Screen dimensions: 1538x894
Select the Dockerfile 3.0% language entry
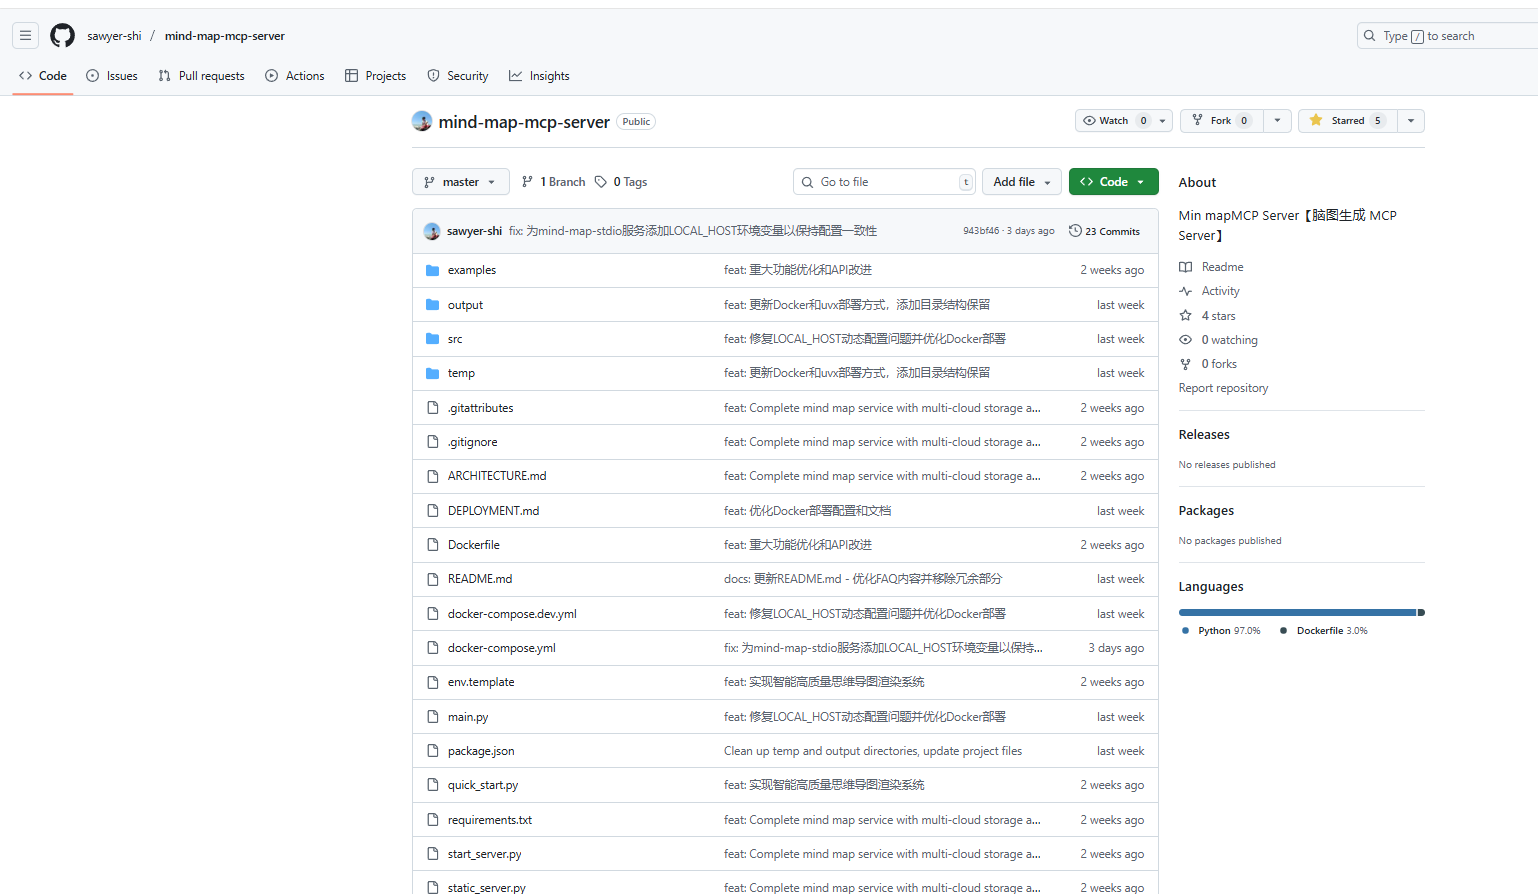point(1324,631)
